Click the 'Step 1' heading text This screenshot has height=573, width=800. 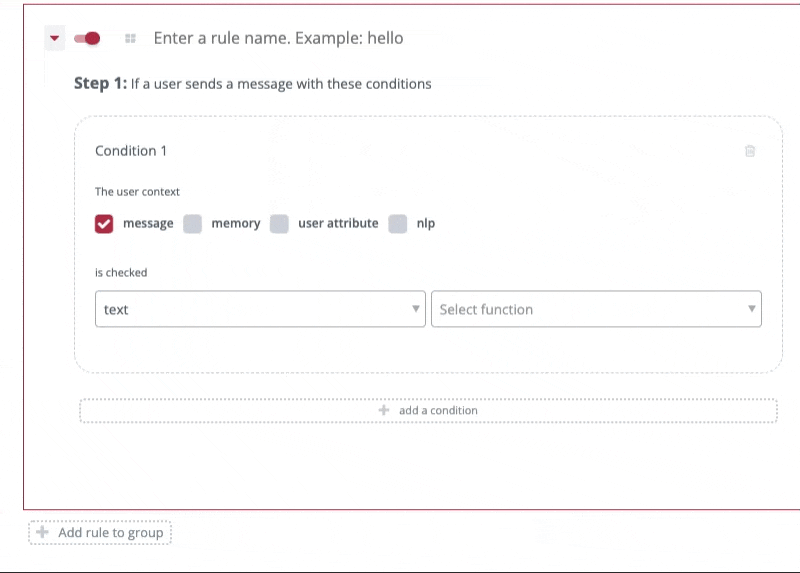pyautogui.click(x=99, y=84)
